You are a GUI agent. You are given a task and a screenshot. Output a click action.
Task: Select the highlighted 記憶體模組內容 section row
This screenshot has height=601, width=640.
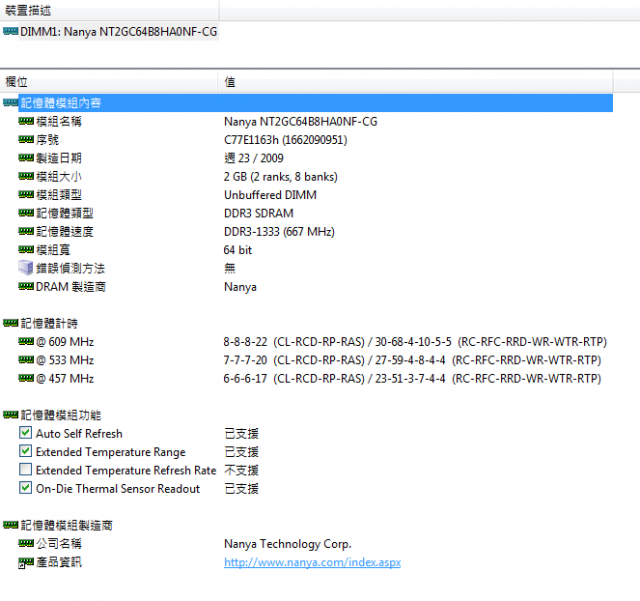tap(315, 103)
